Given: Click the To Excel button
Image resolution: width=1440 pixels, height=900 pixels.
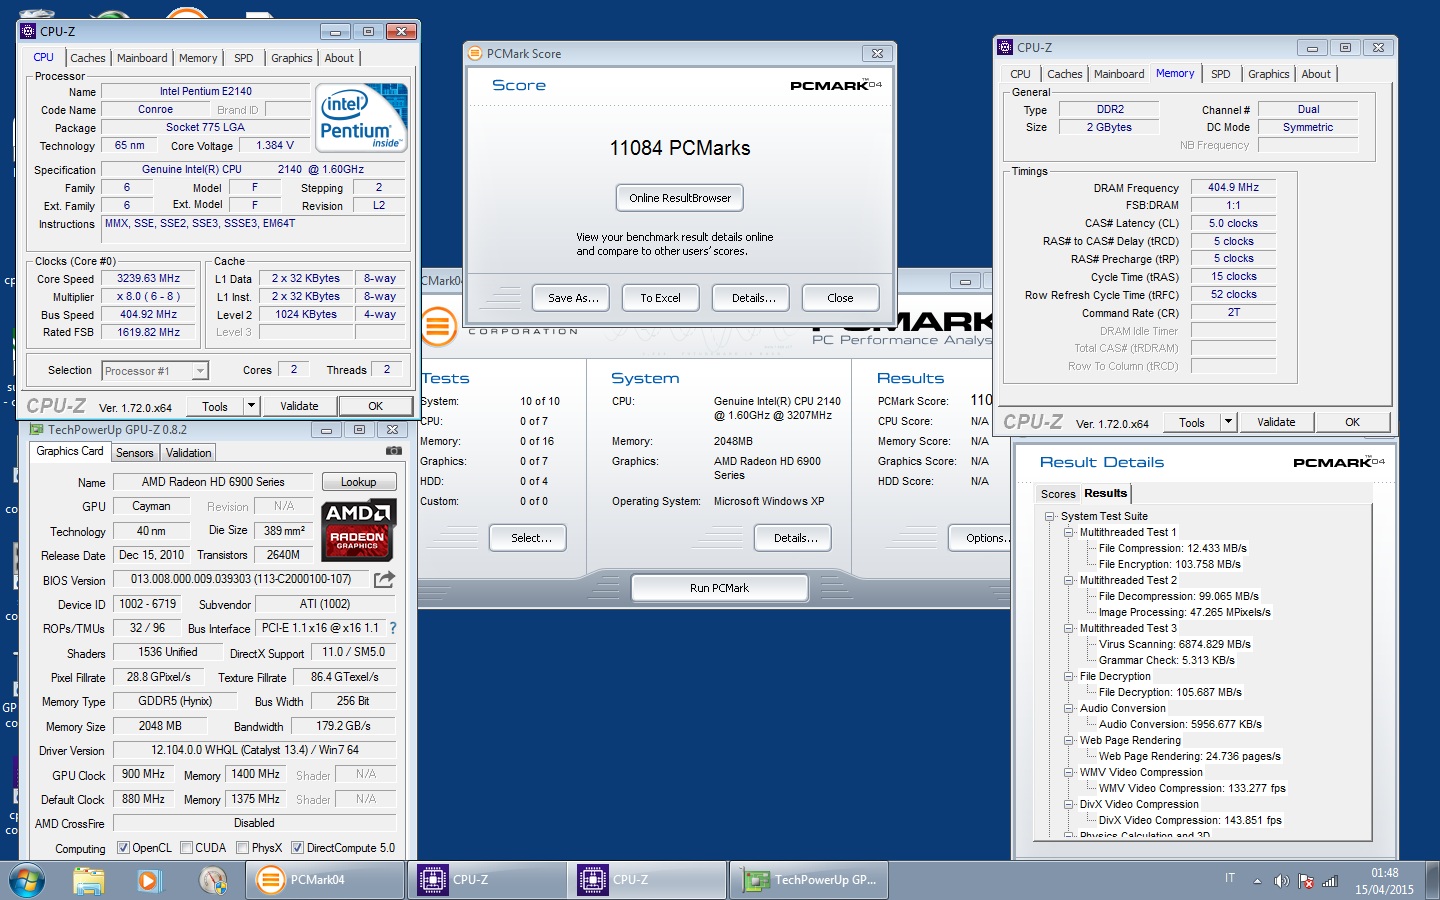Looking at the screenshot, I should click(x=661, y=298).
